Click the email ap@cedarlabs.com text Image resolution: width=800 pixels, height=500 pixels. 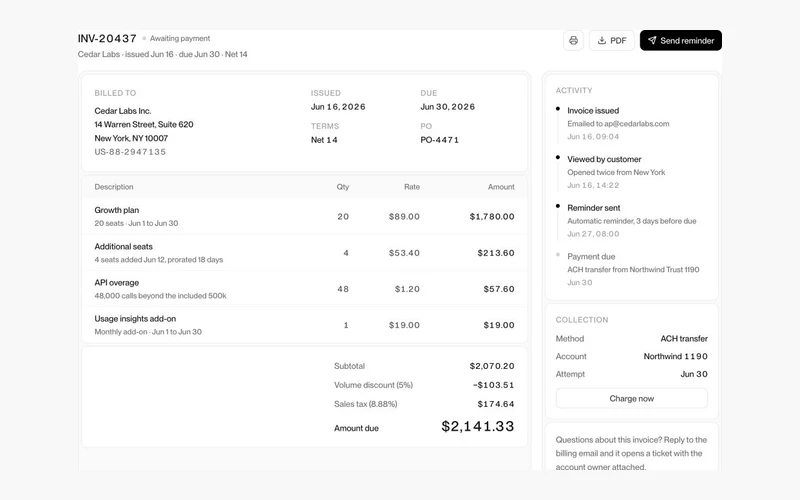637,123
